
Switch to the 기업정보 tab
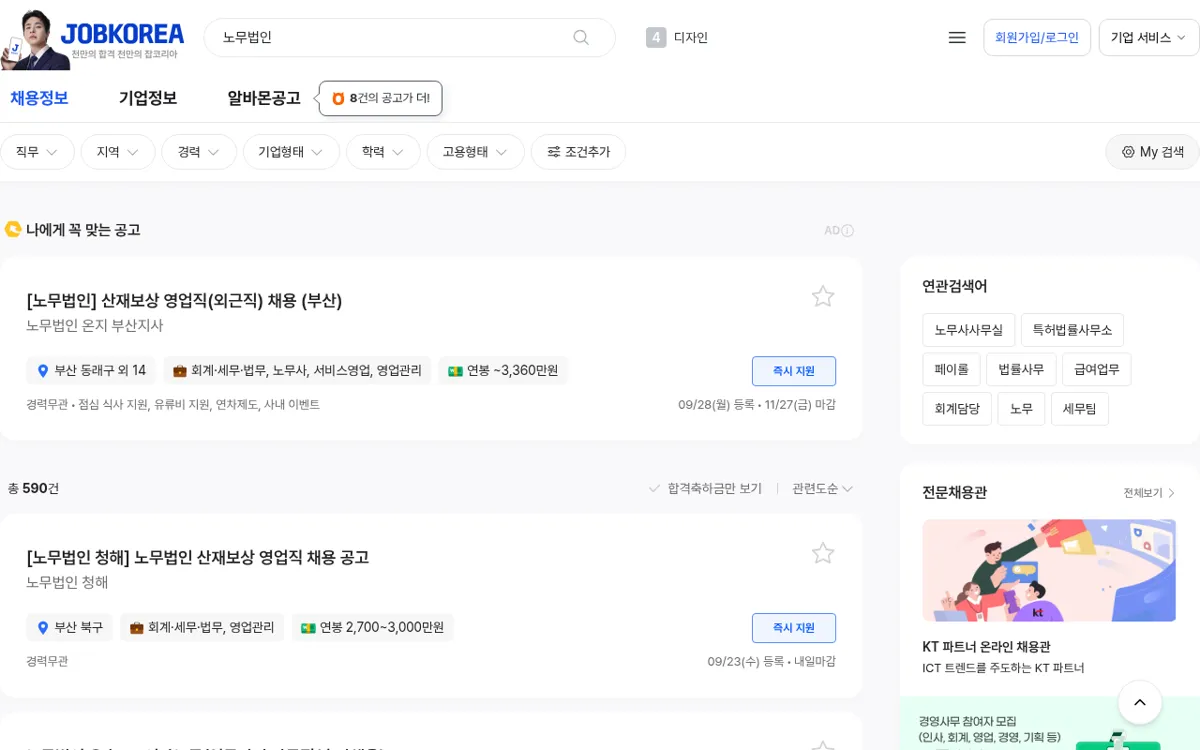[148, 98]
